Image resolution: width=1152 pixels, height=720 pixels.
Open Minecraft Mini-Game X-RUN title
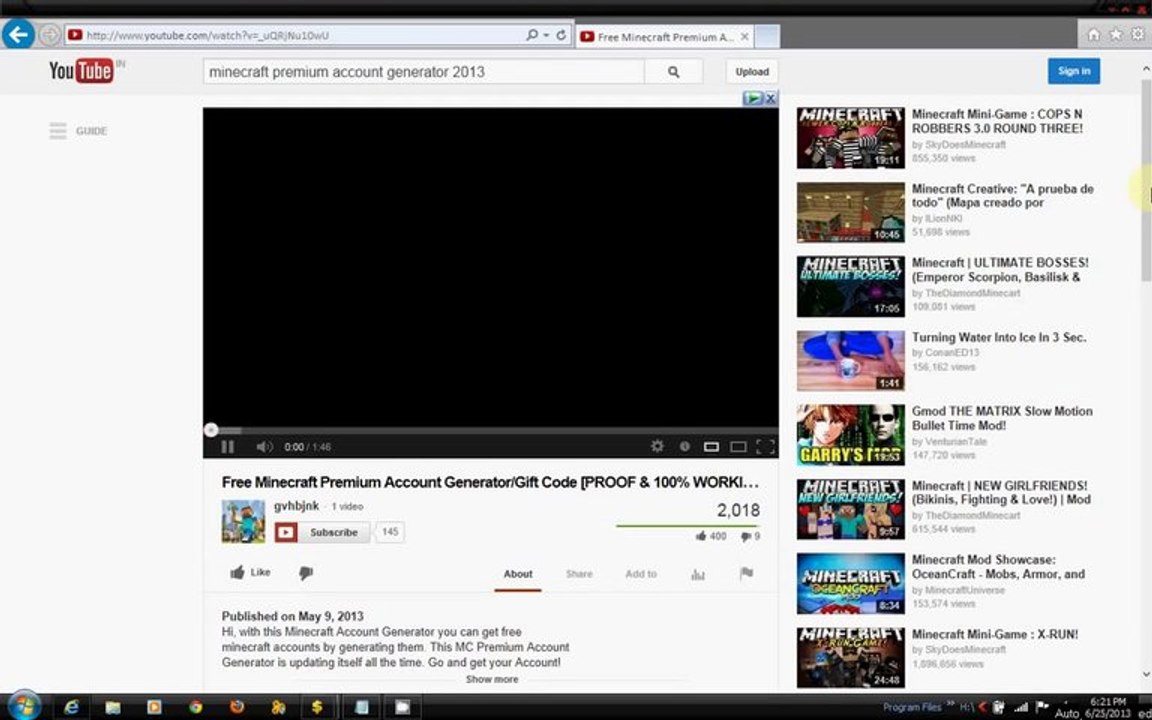click(x=995, y=634)
